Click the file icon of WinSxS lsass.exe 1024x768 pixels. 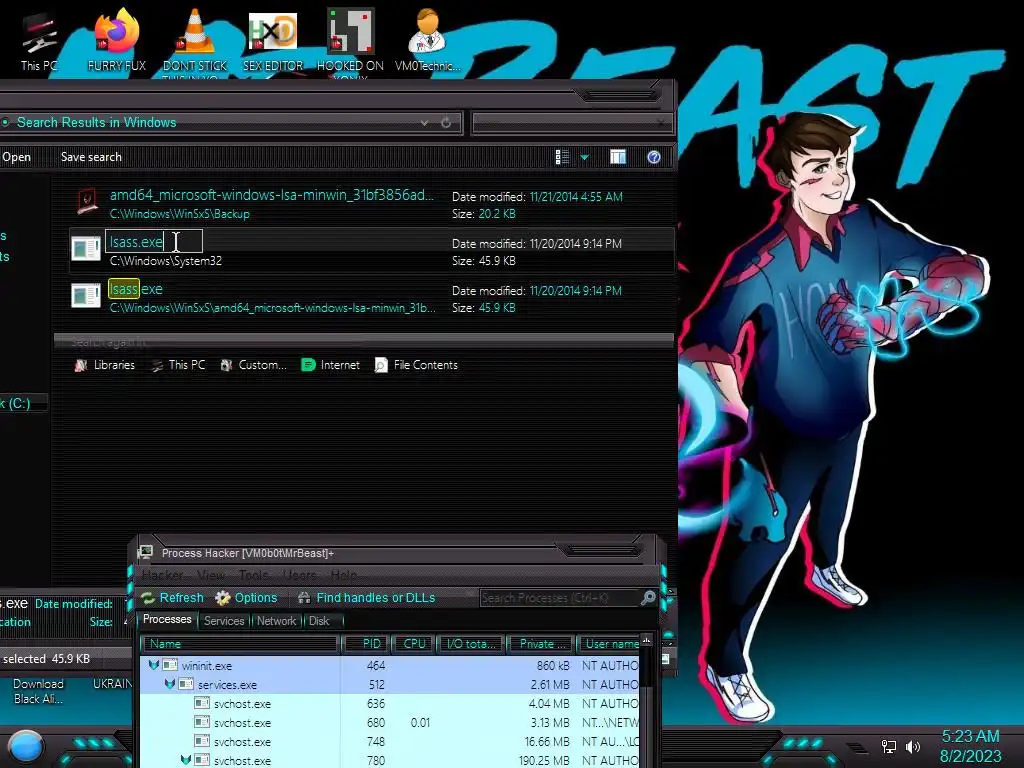[86, 296]
